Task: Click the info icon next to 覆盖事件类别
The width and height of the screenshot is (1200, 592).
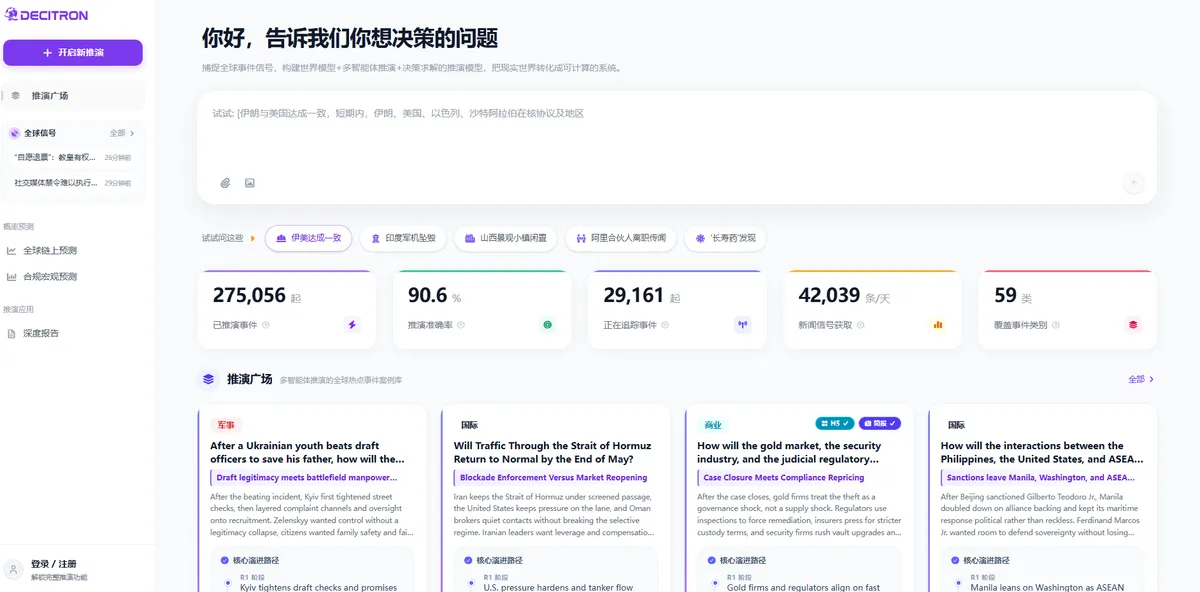Action: 1056,325
